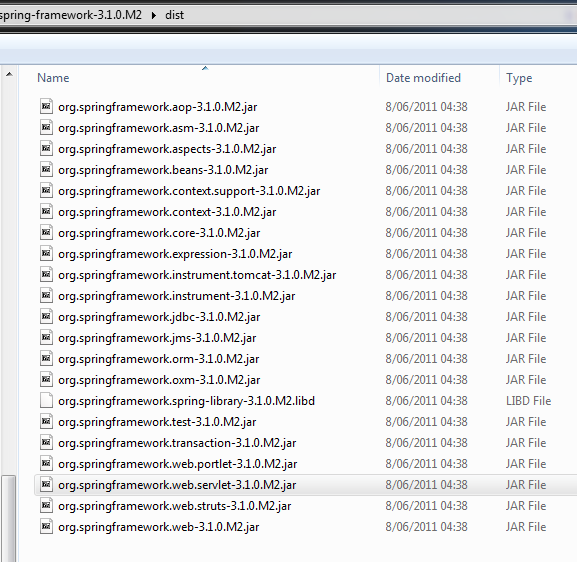Select the orm-3.1.0.M2.jar file icon
Viewport: 577px width, 562px height.
(46, 358)
